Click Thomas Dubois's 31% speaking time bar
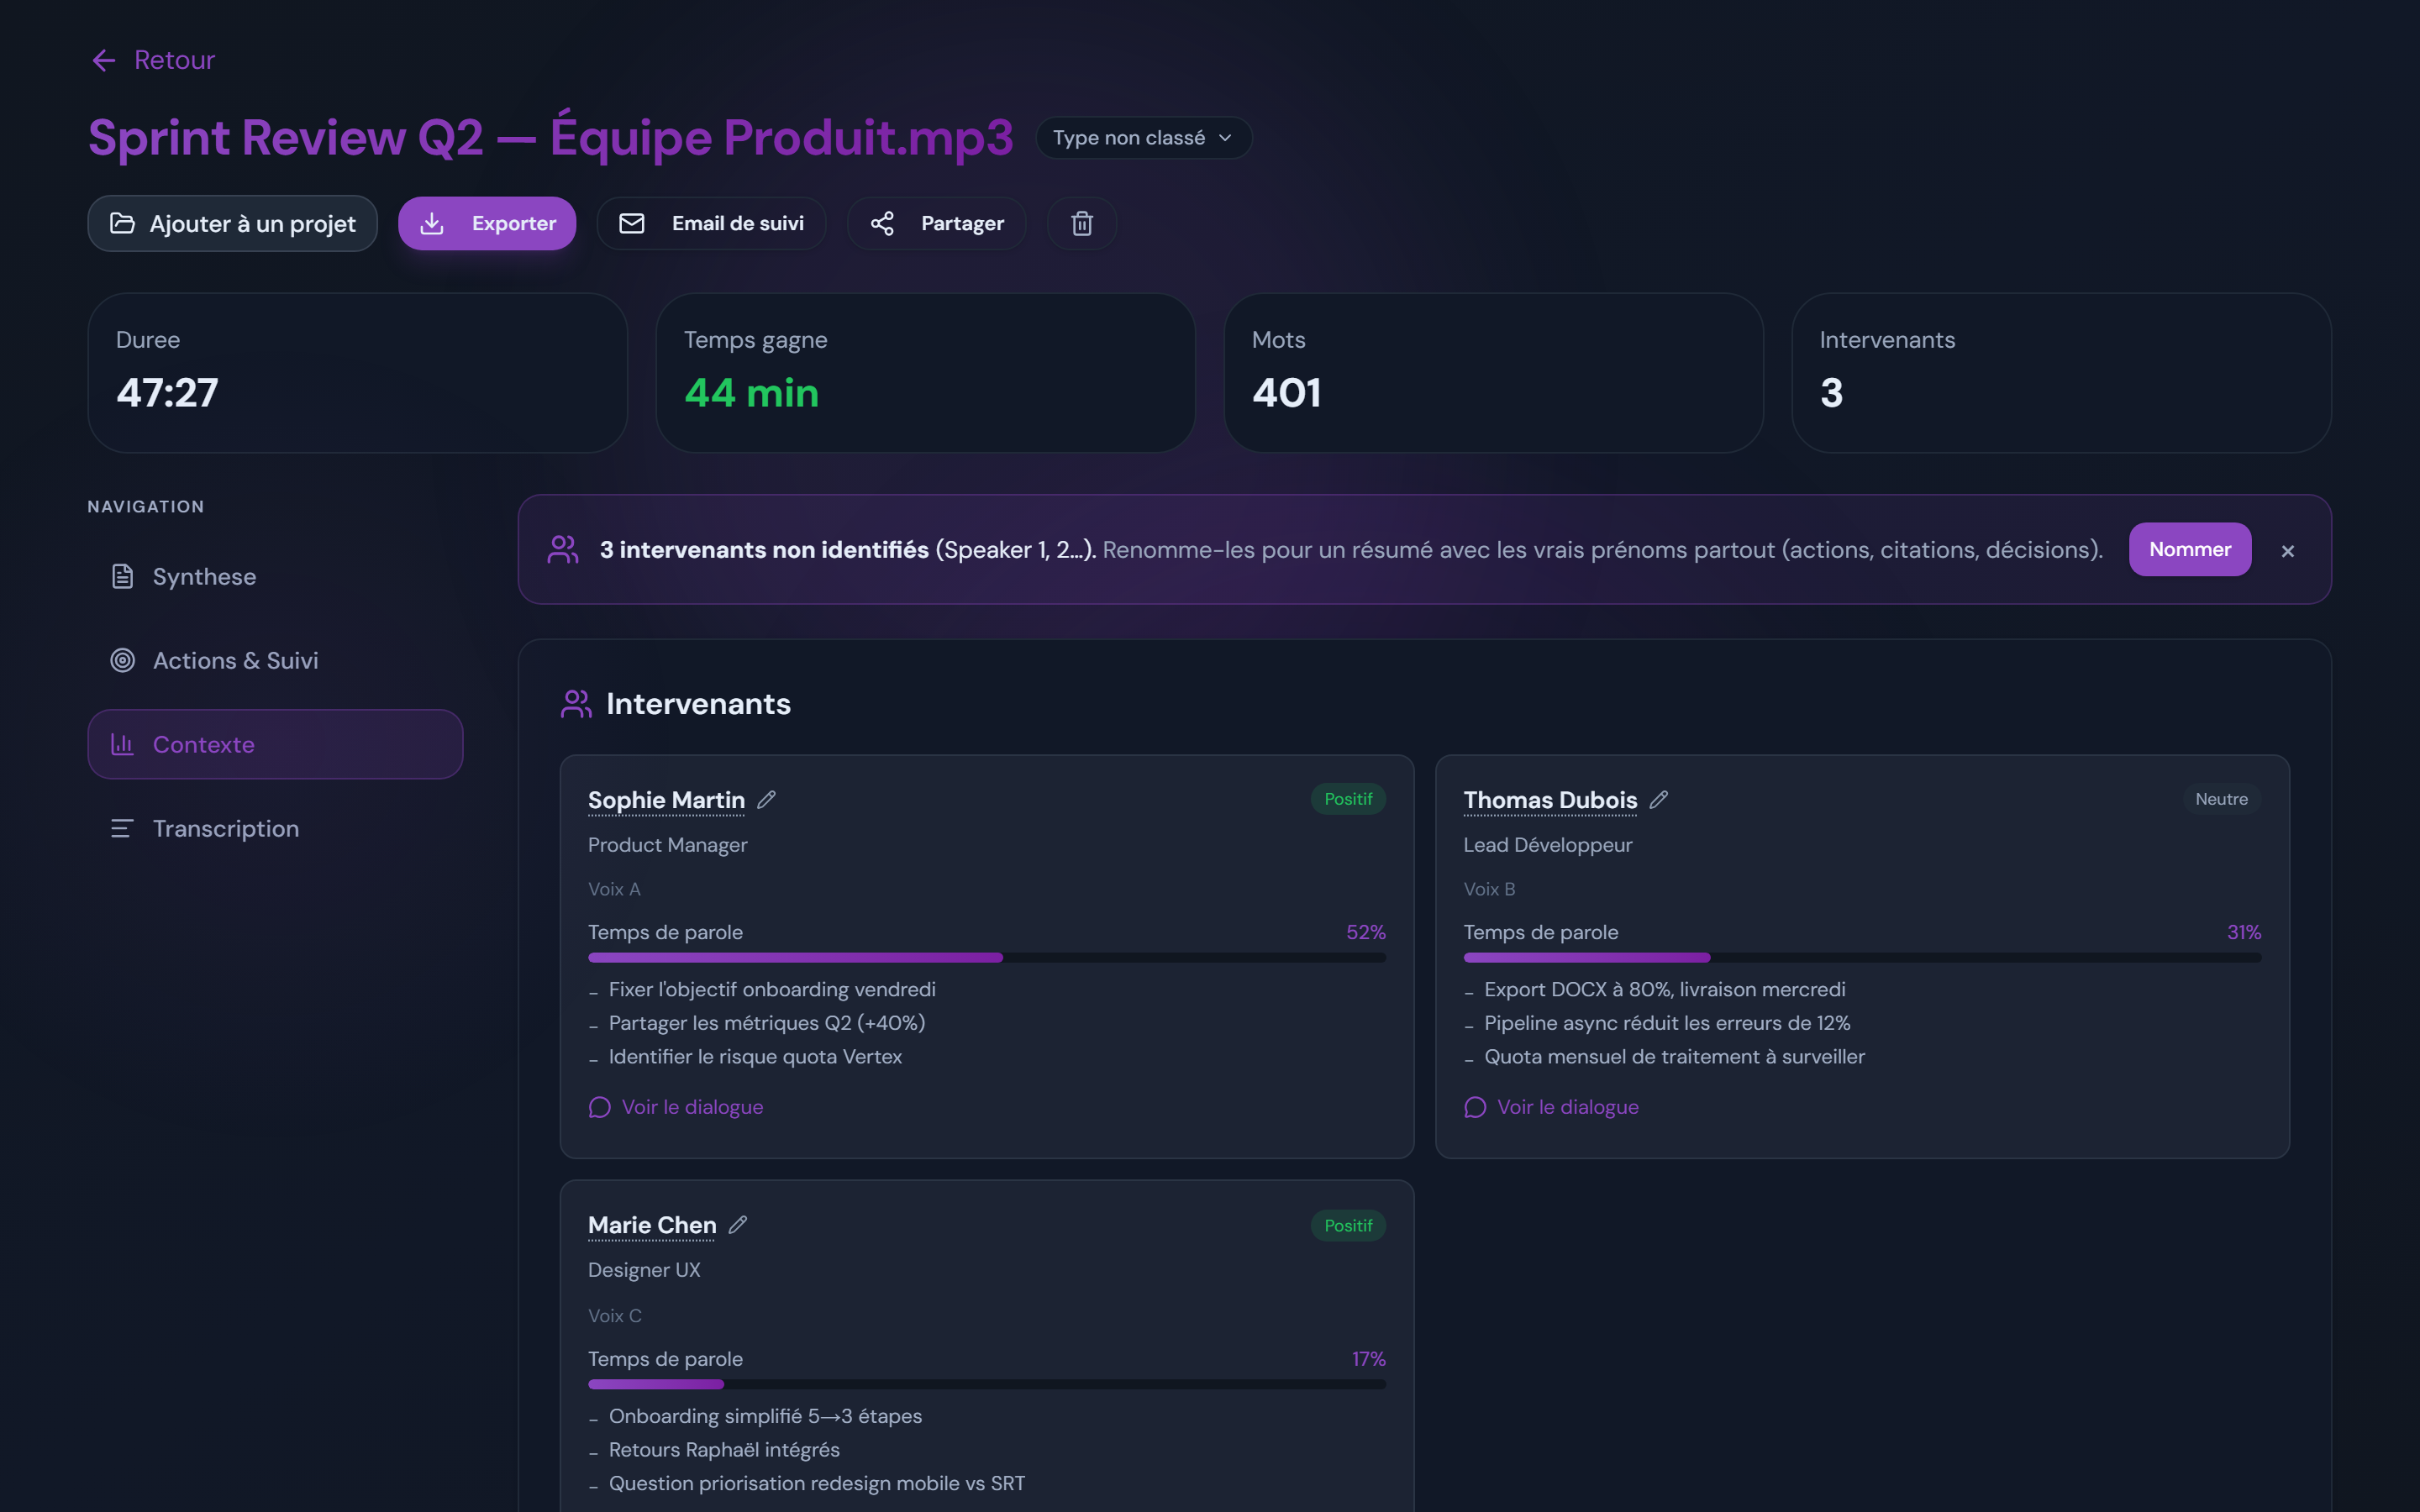 coord(1862,958)
